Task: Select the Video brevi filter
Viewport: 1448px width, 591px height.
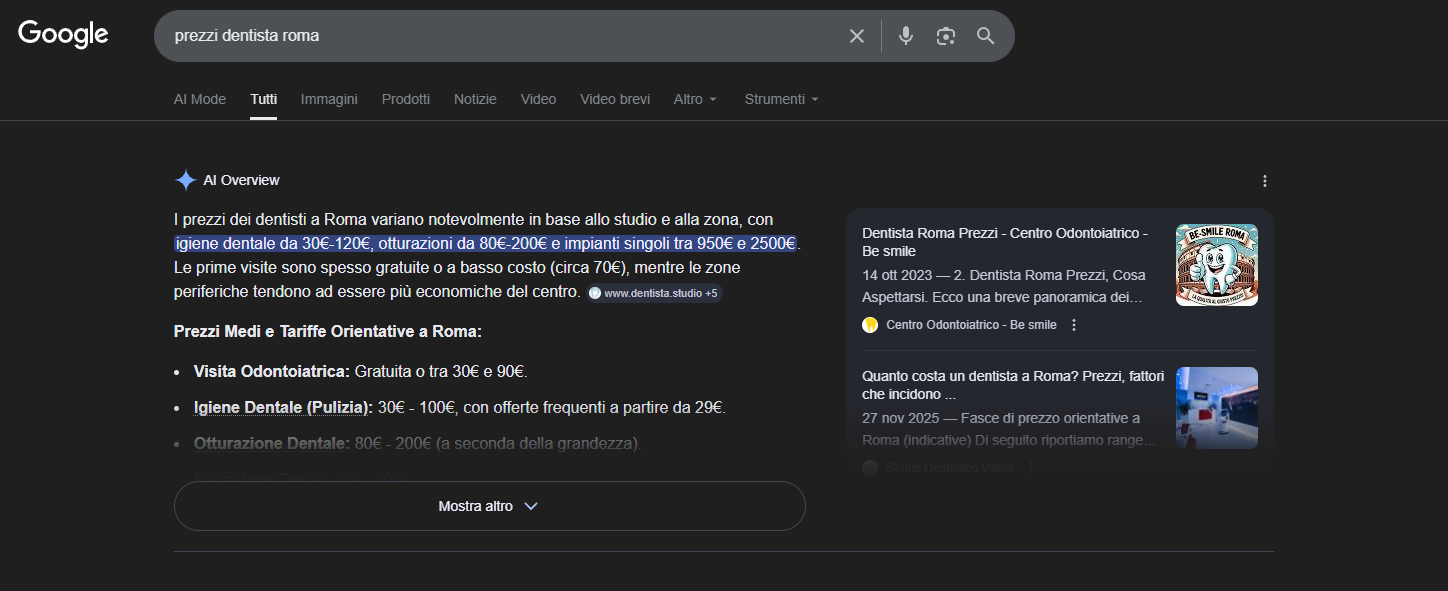Action: pyautogui.click(x=614, y=98)
